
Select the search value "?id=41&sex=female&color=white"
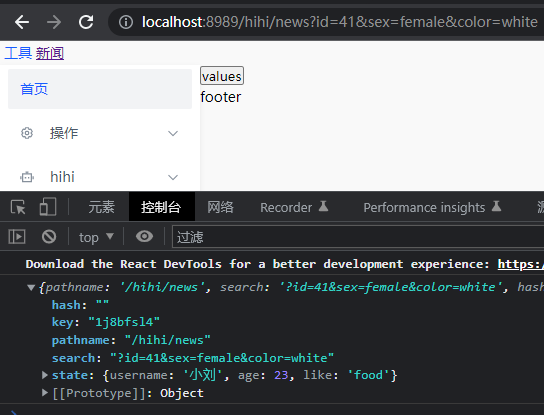(222, 357)
